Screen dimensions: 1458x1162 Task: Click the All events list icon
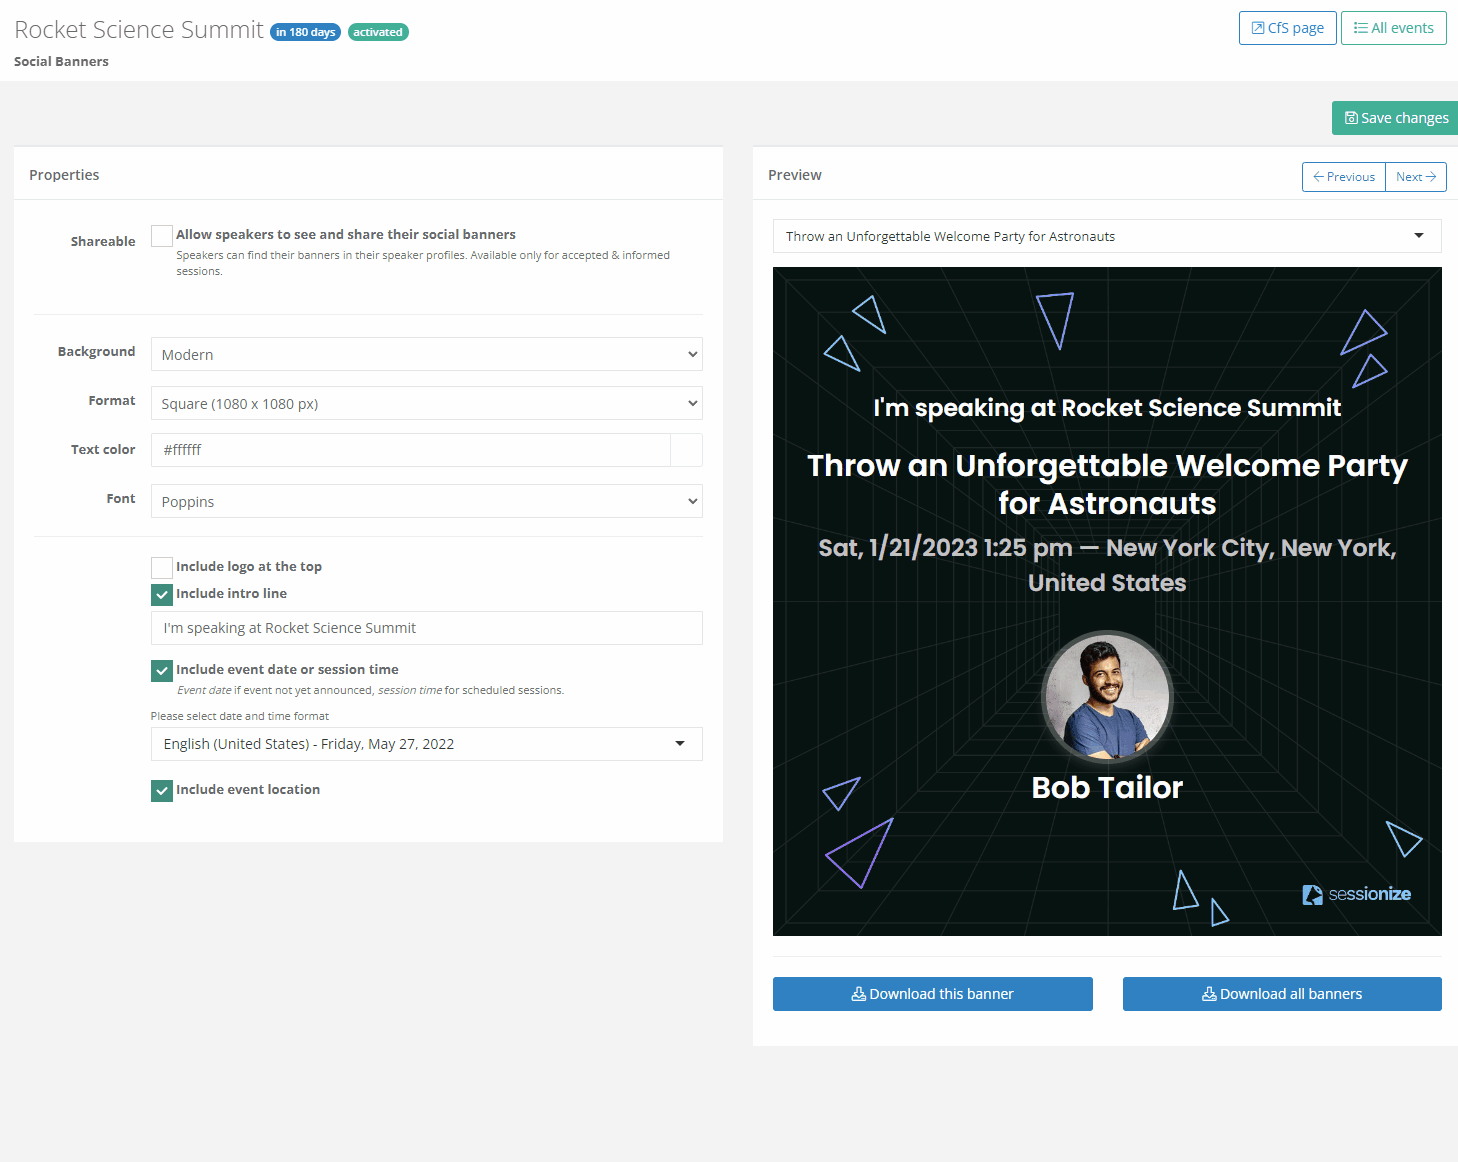pos(1360,28)
